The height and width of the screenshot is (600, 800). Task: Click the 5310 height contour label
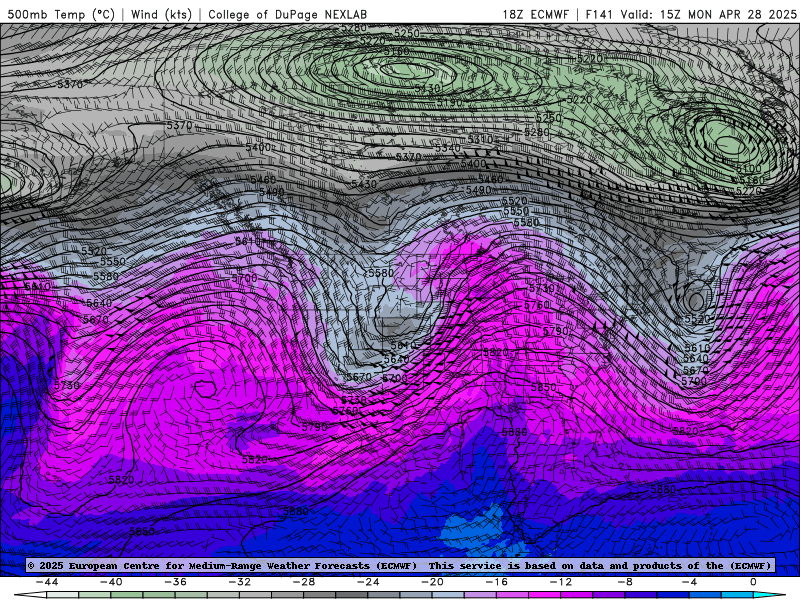click(480, 139)
